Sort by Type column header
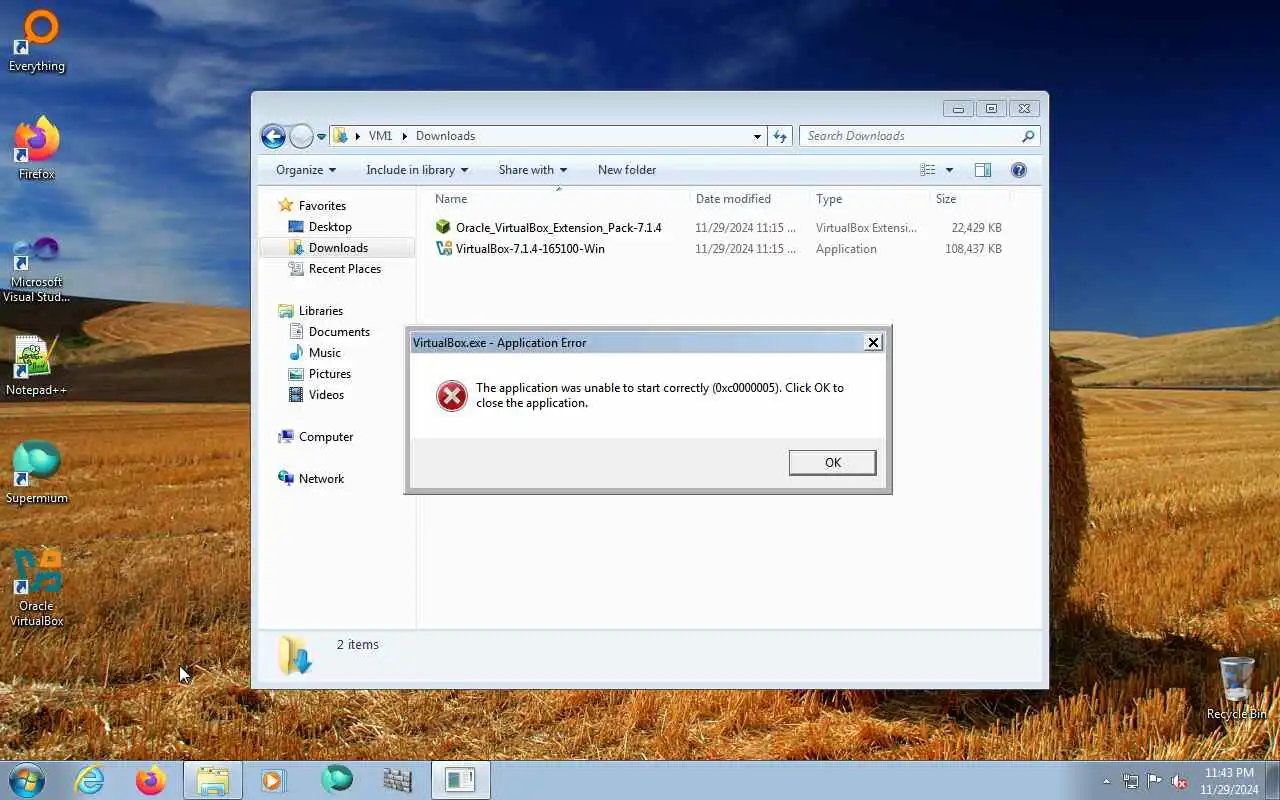Screen dimensions: 1280x800 869,199
